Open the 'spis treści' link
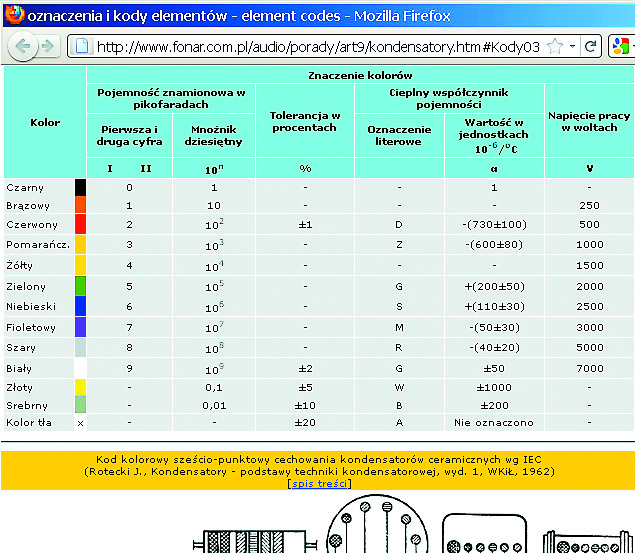Screen dimensions: 635x553 (319, 484)
